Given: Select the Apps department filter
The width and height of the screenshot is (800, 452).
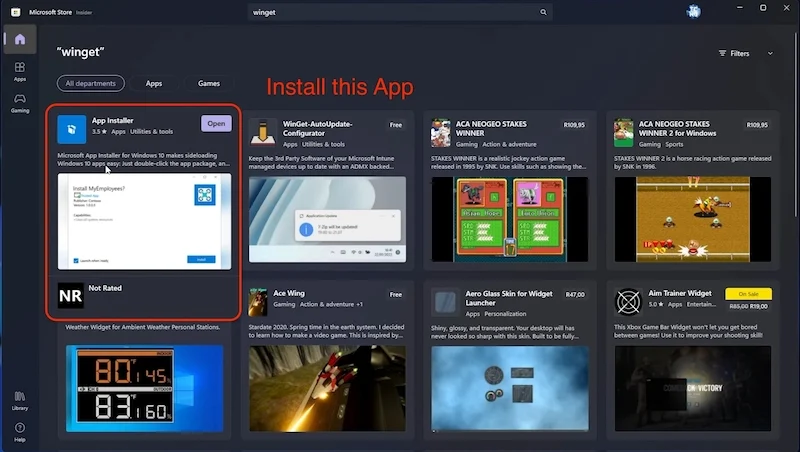Looking at the screenshot, I should click(x=154, y=83).
